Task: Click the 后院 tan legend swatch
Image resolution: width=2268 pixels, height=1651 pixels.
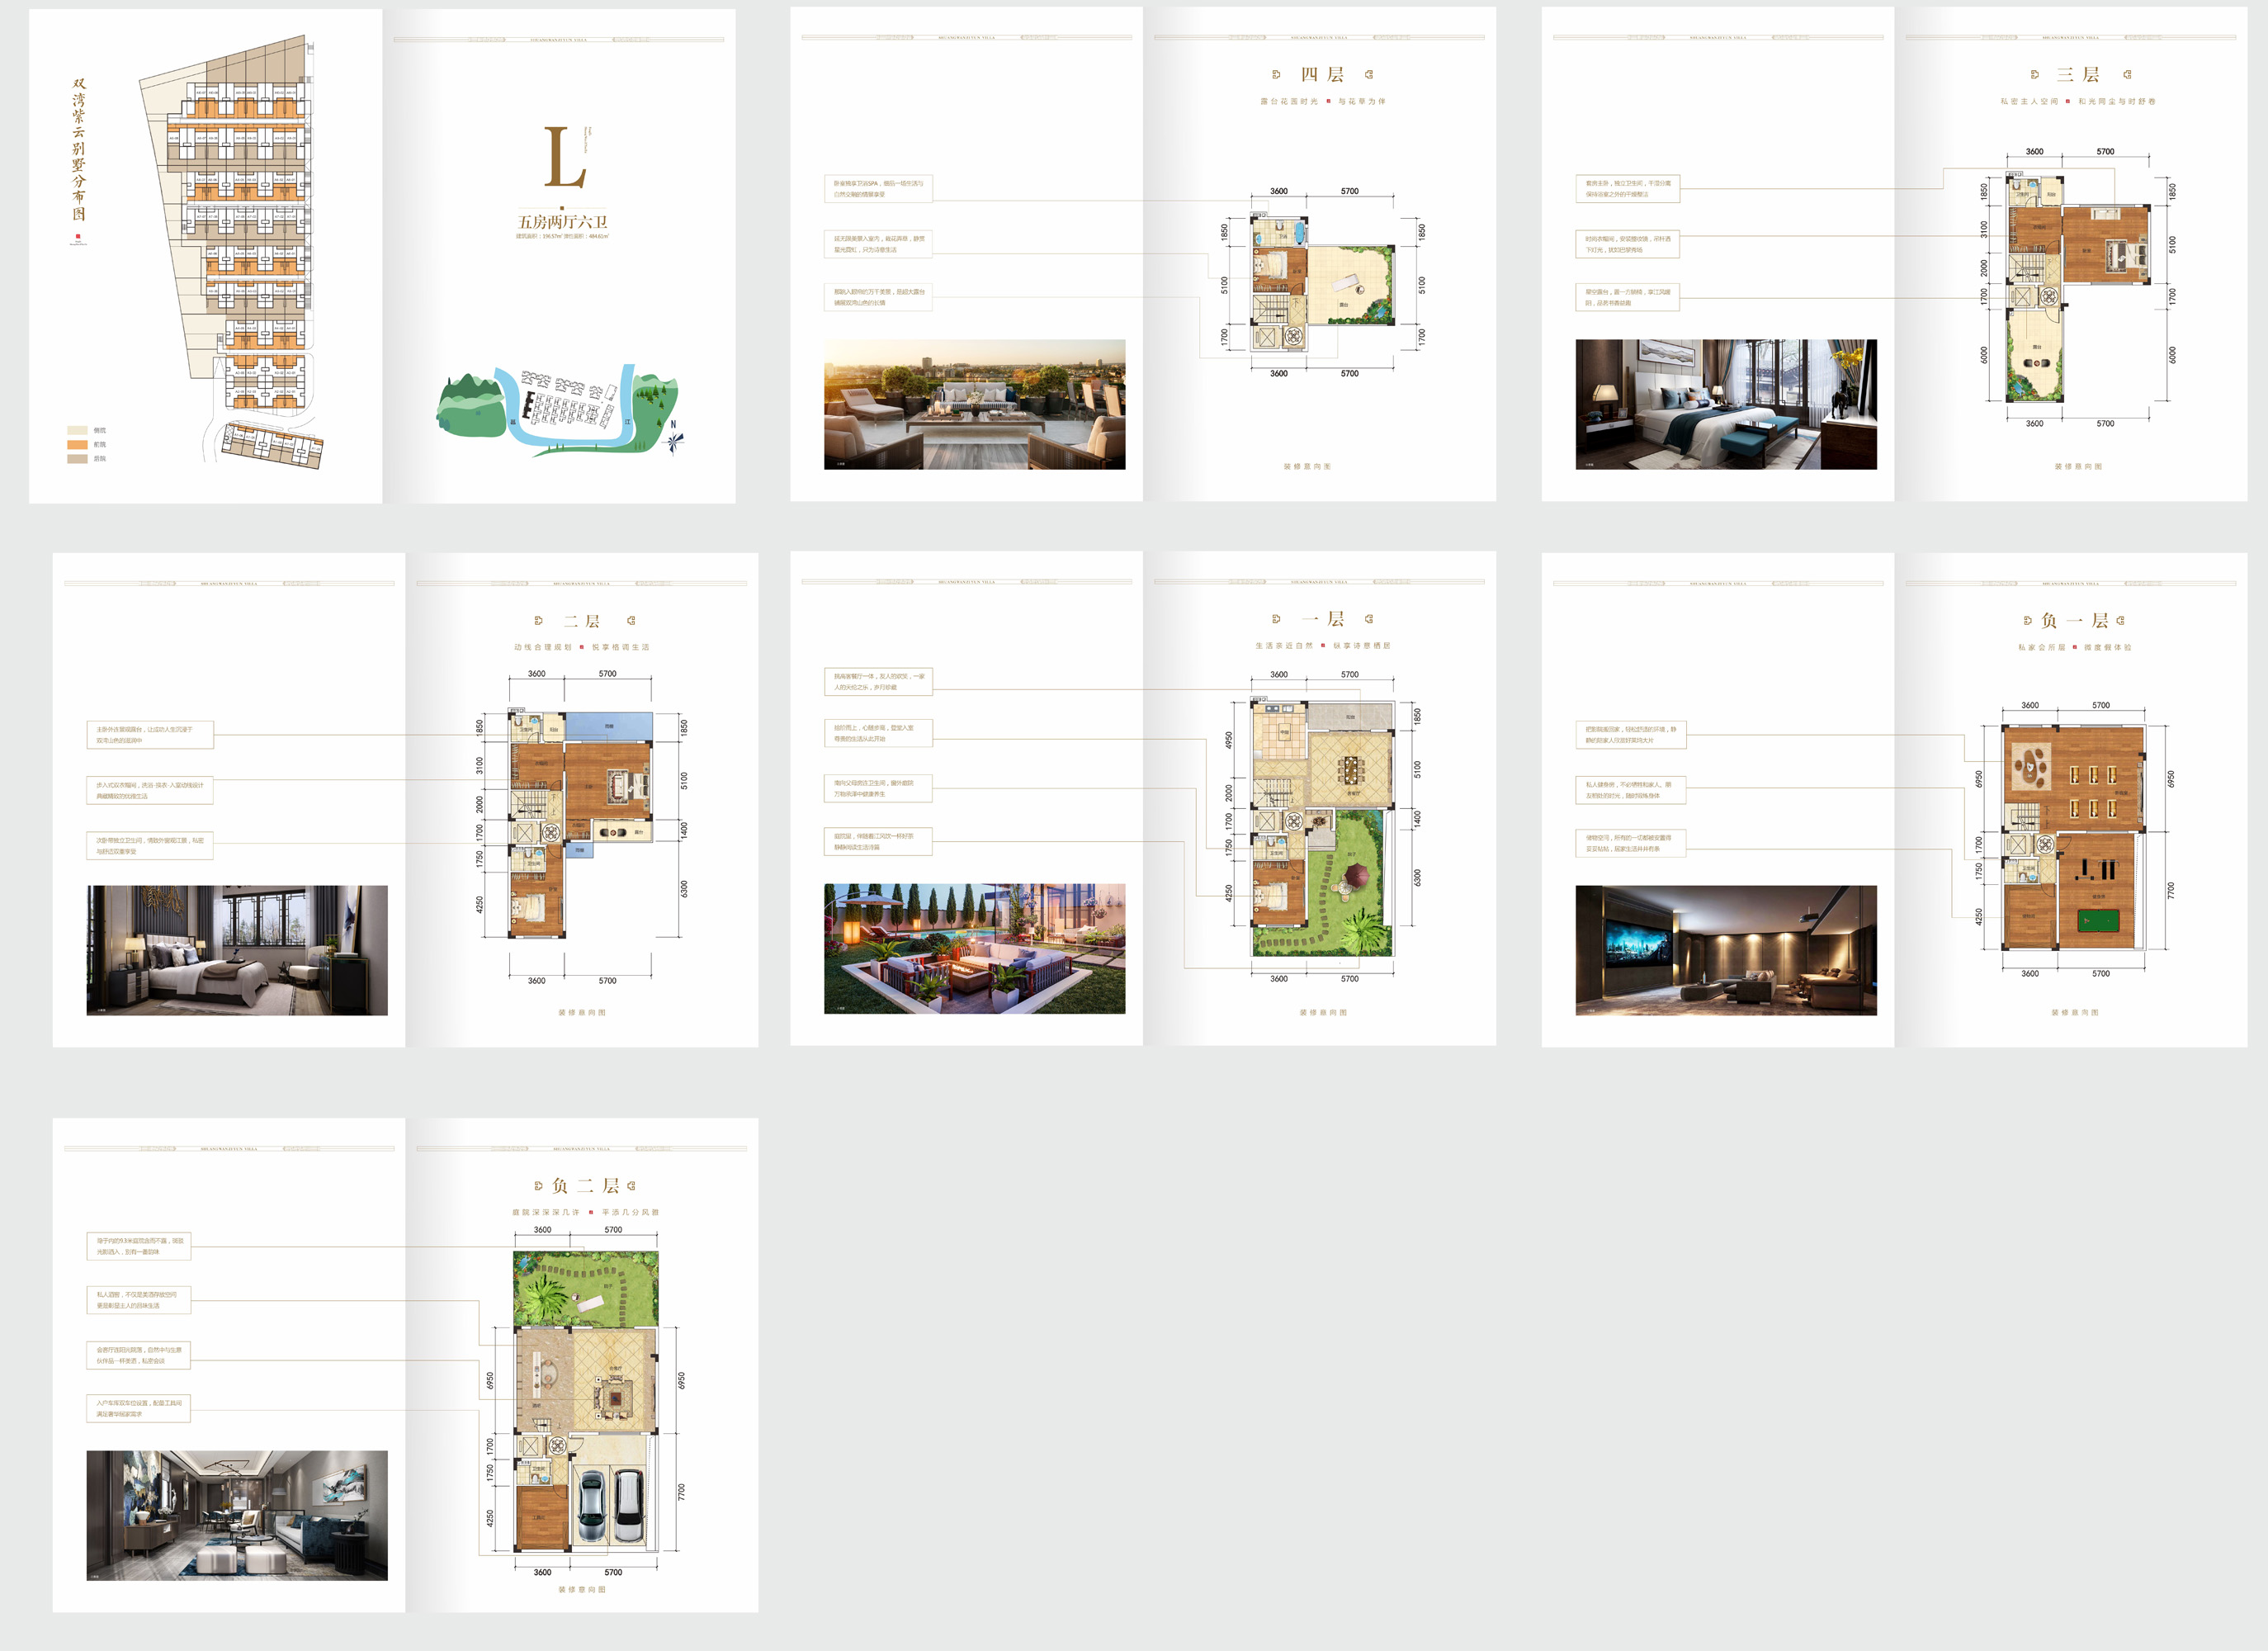Action: click(x=77, y=459)
